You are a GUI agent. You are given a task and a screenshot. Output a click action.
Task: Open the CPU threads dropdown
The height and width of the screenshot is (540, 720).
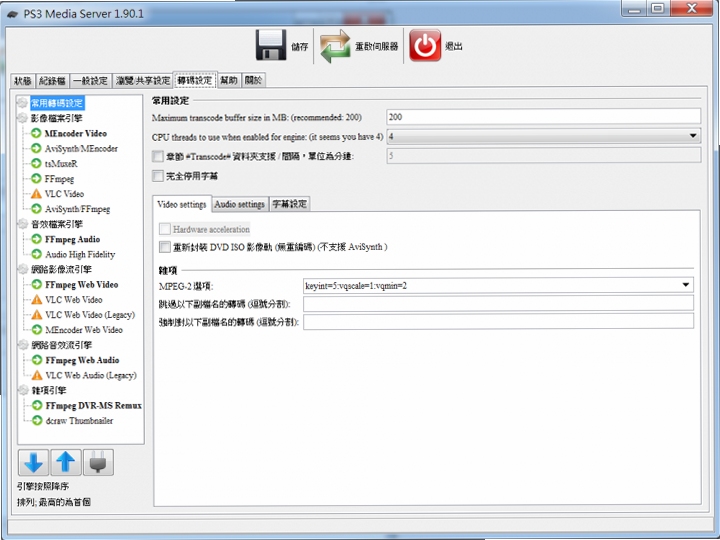click(544, 136)
